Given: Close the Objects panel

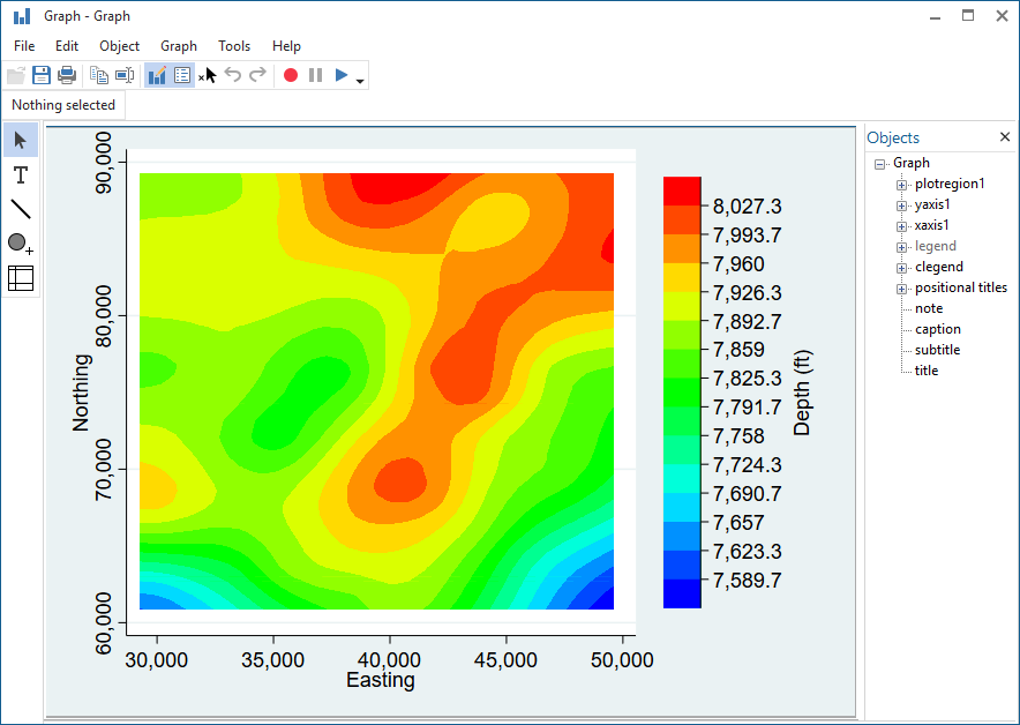Looking at the screenshot, I should 1004,137.
